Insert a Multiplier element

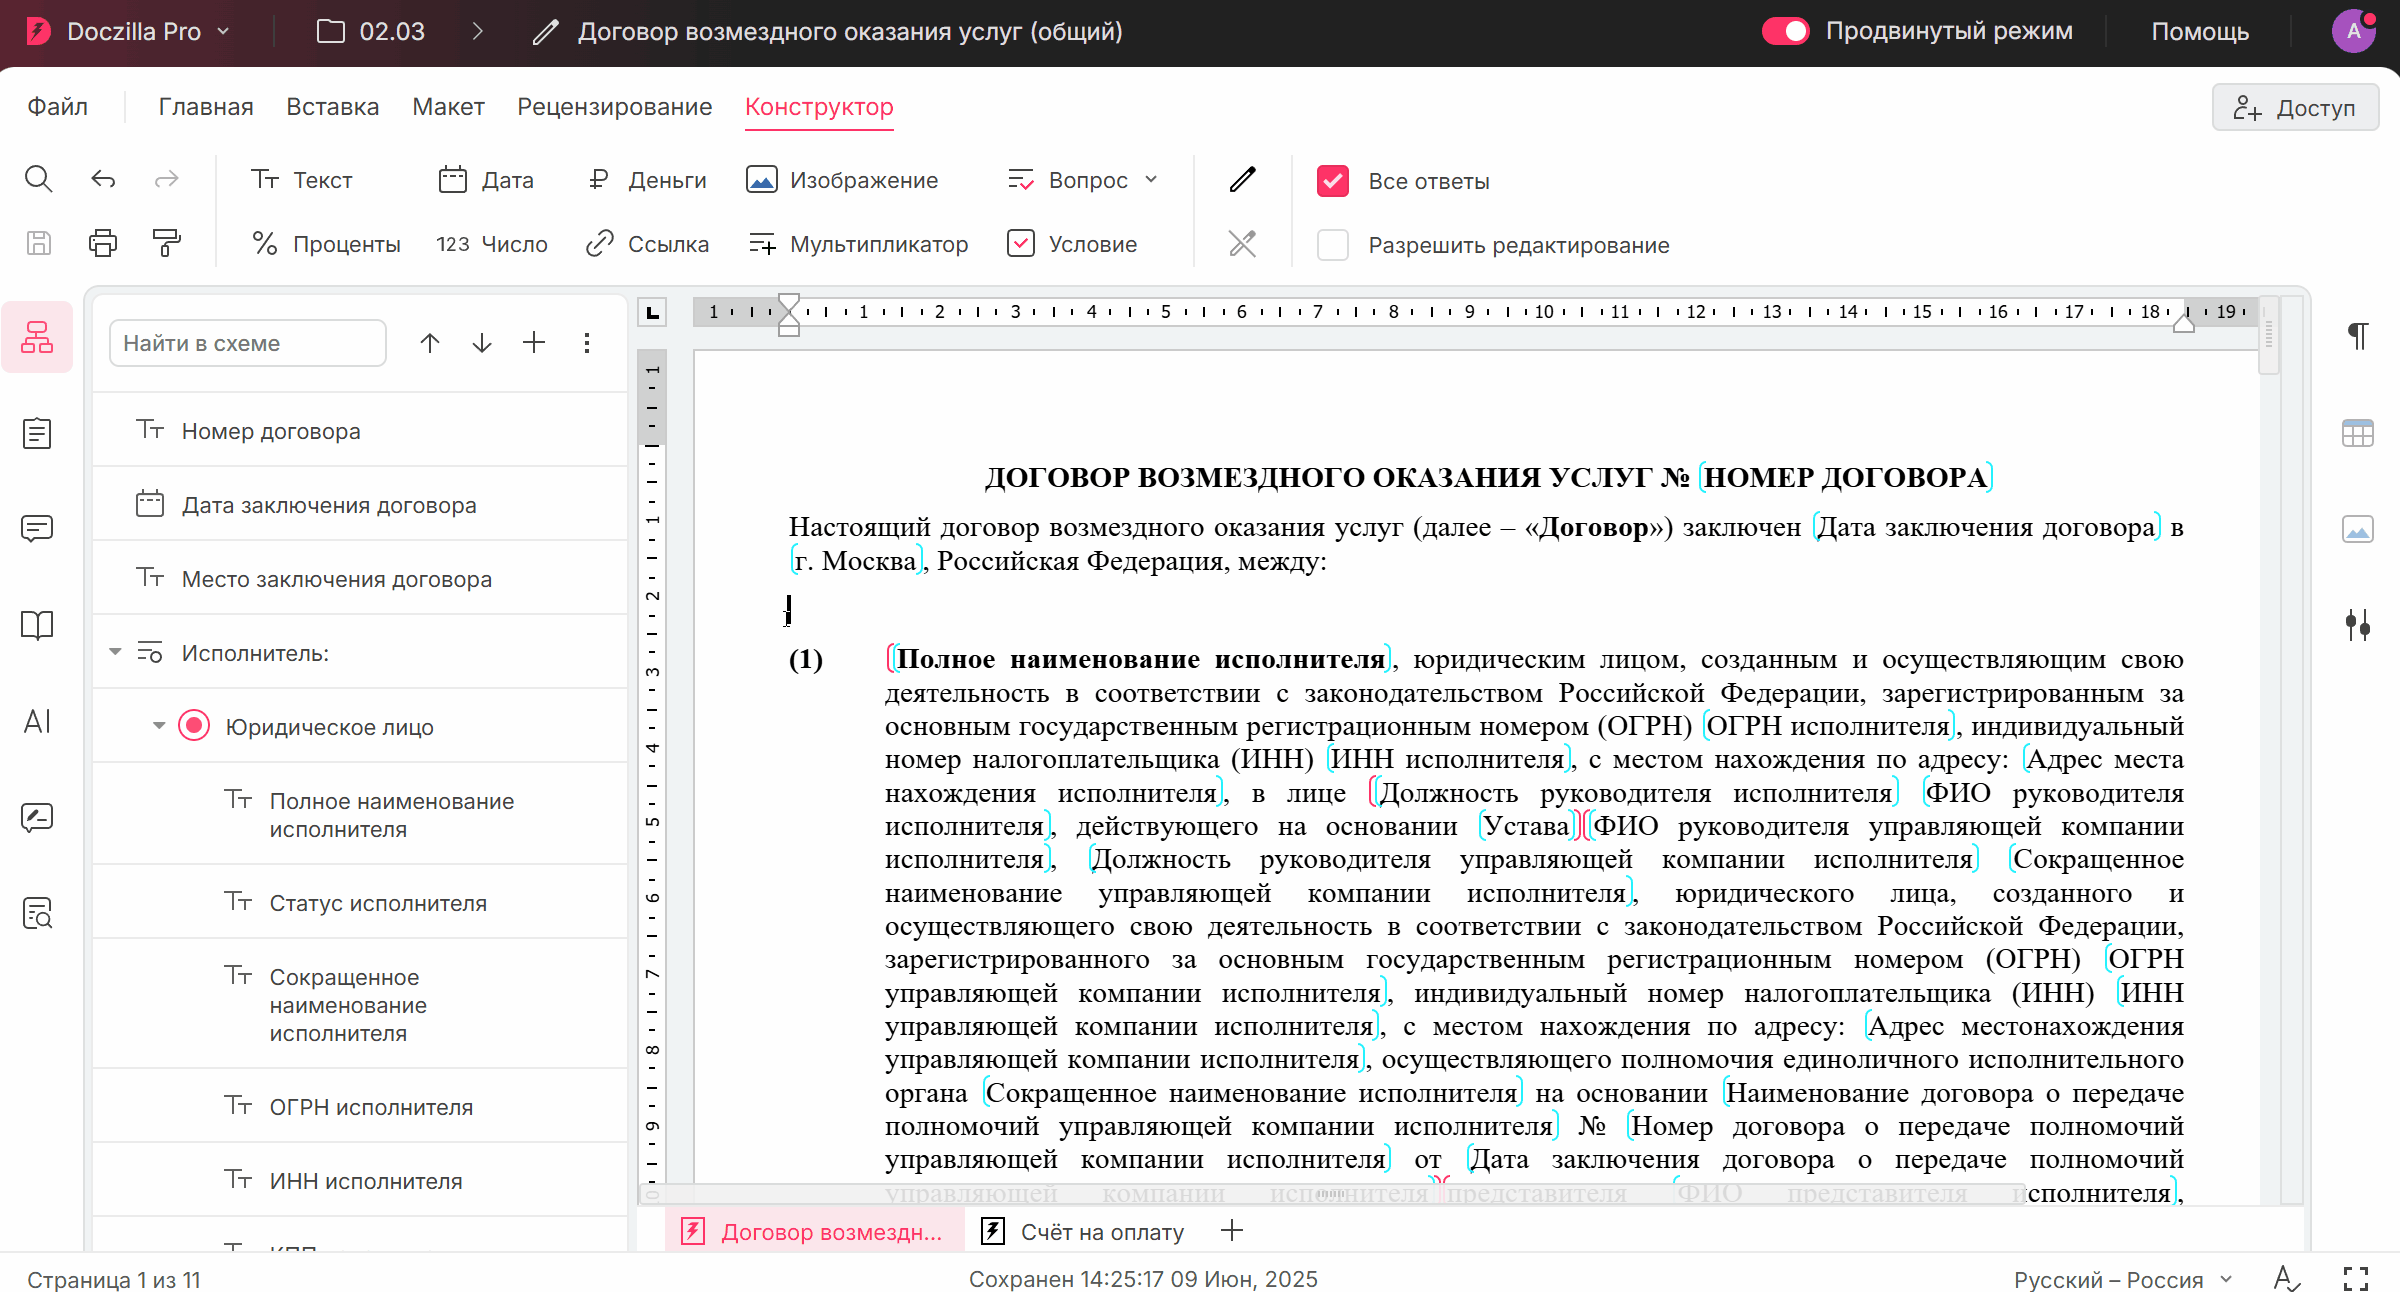[858, 244]
